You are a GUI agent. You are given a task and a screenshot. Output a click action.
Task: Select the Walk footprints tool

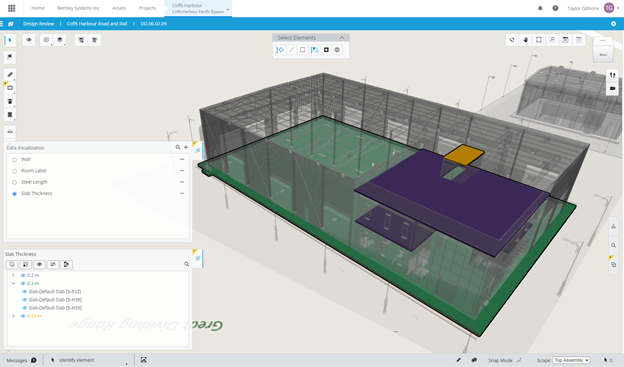tap(612, 75)
